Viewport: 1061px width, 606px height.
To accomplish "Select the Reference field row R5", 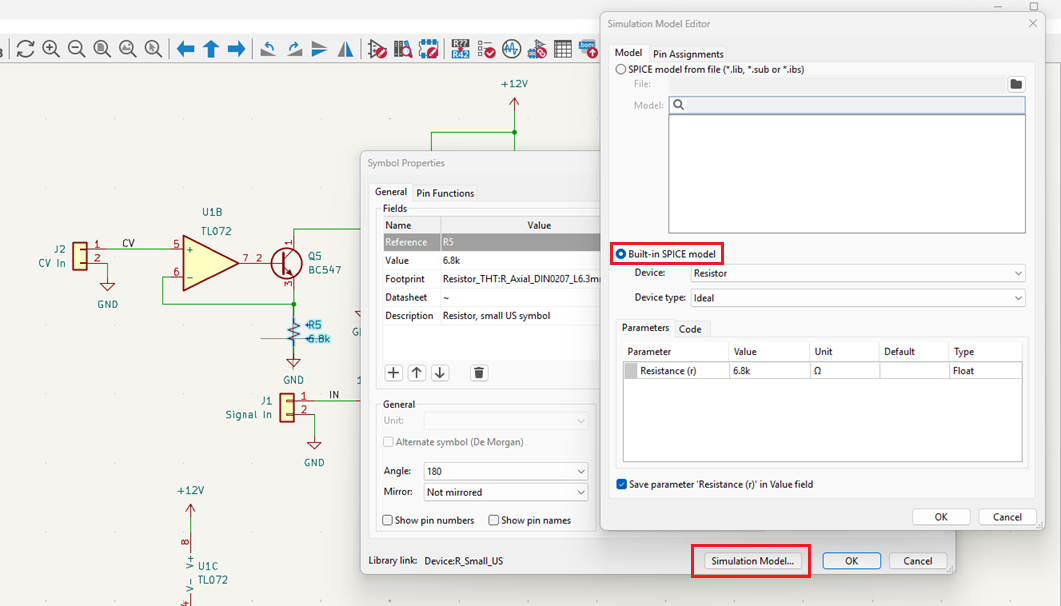I will click(x=491, y=242).
